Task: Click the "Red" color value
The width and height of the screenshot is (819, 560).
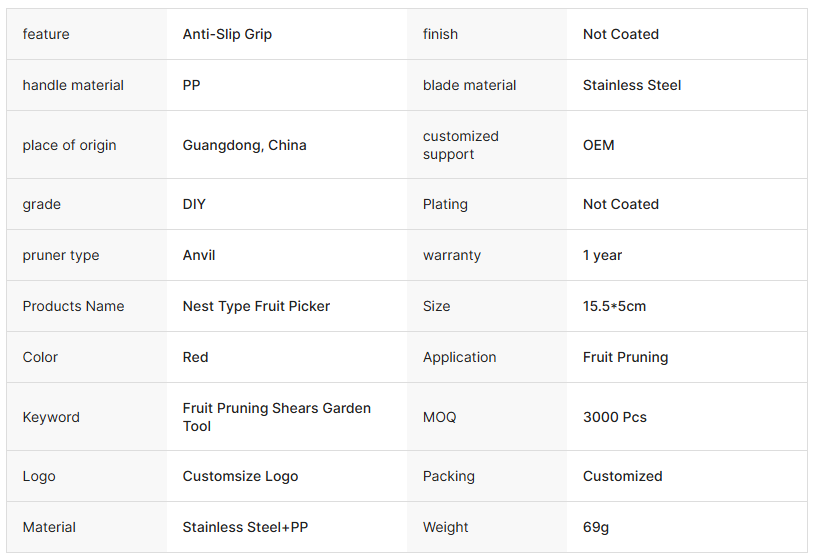Action: [x=195, y=357]
